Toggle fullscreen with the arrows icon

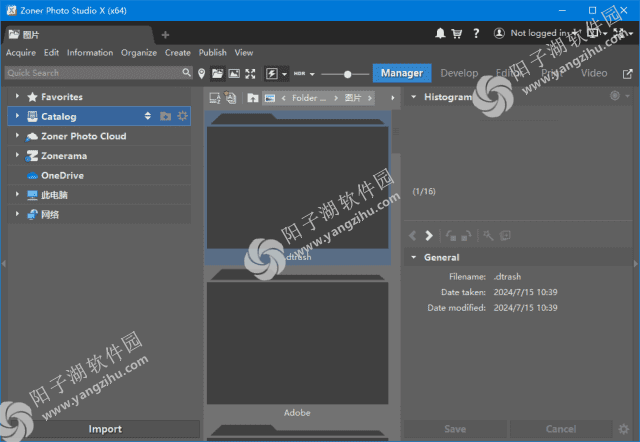tap(250, 73)
